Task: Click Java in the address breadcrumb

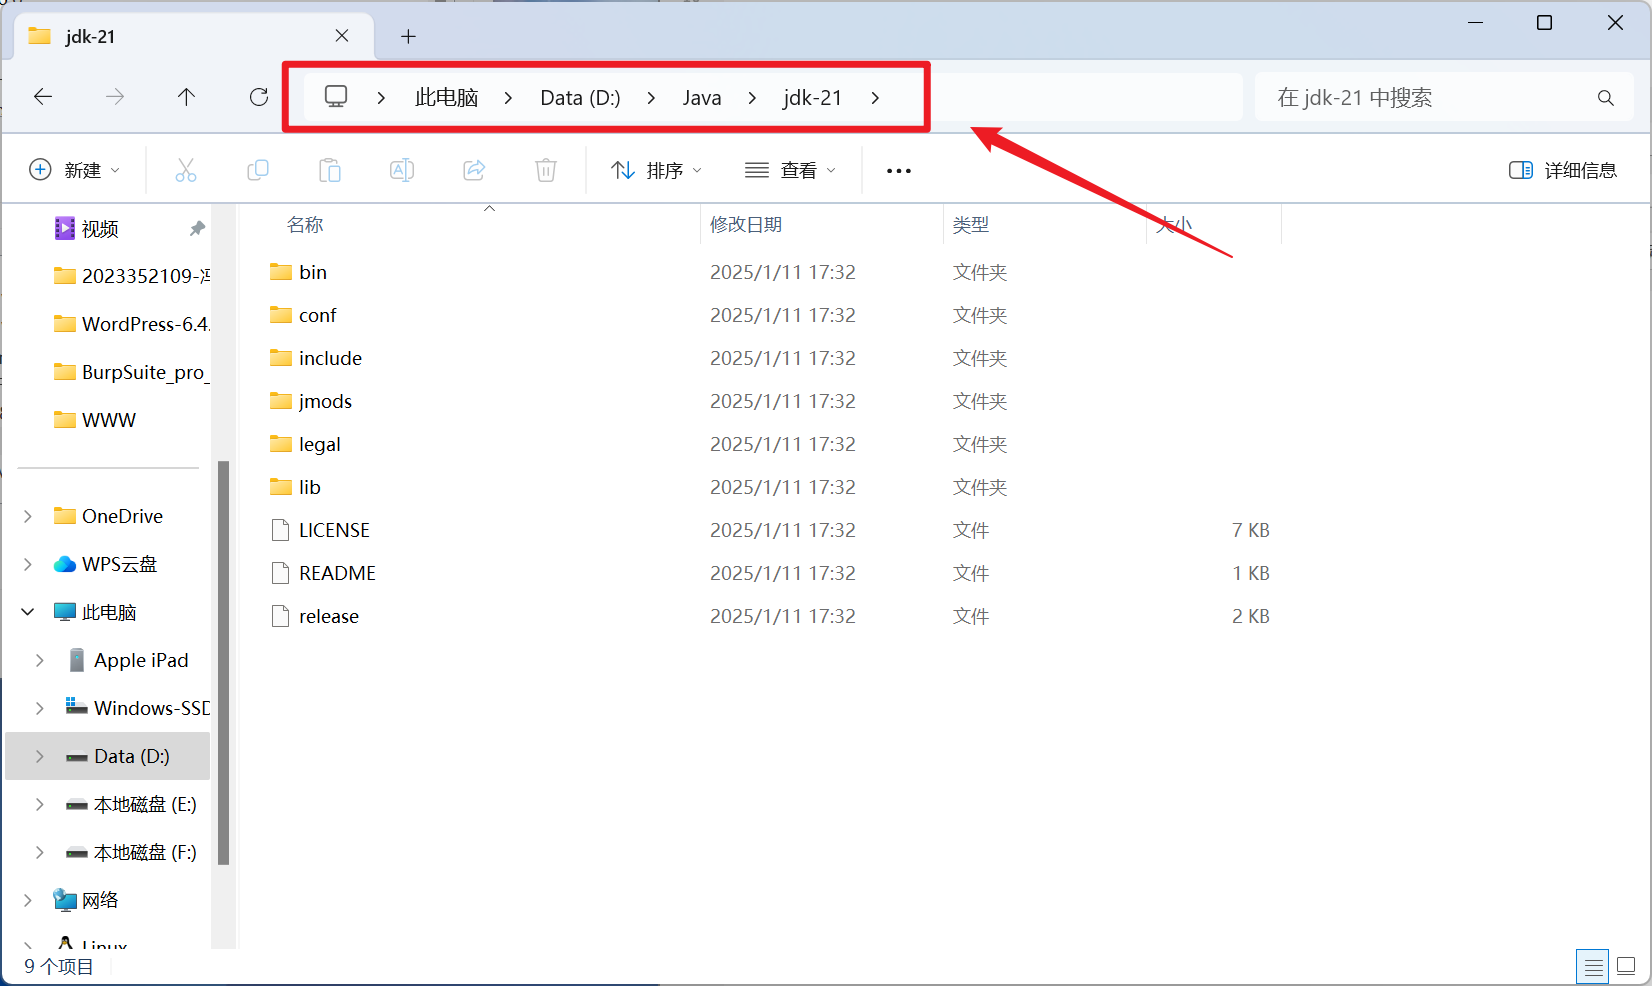Action: tap(702, 98)
